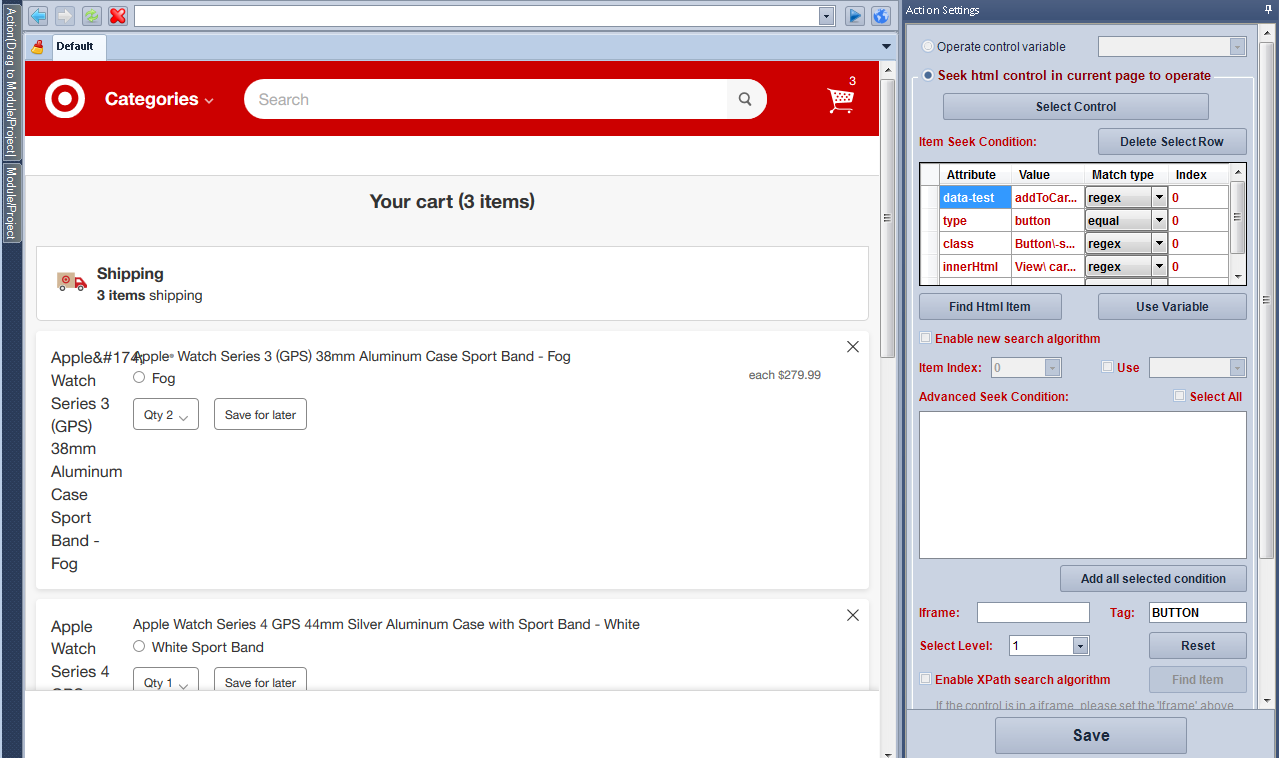
Task: Open the Qty 2 quantity dropdown
Action: pos(166,415)
